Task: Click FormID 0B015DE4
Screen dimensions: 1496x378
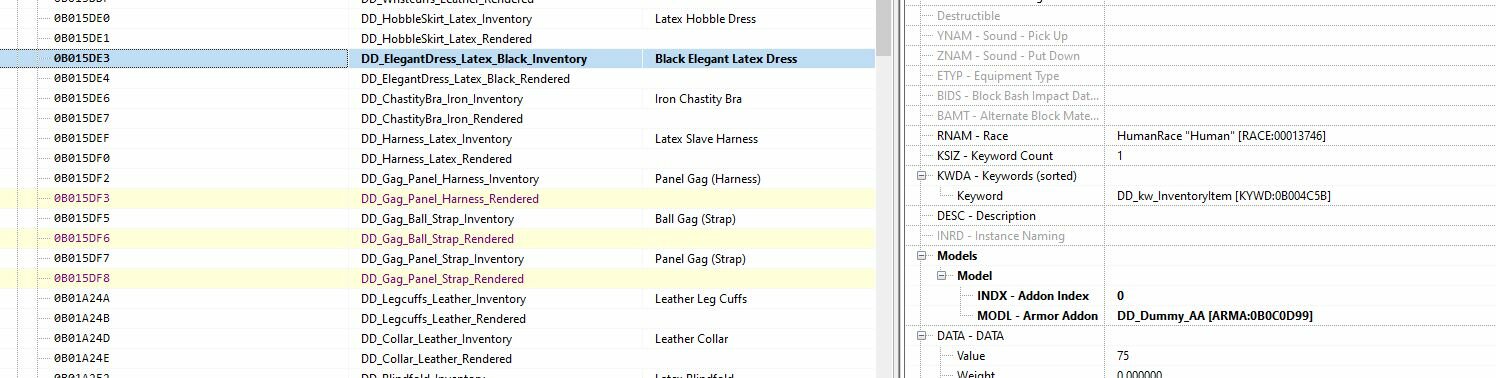Action: pos(82,79)
